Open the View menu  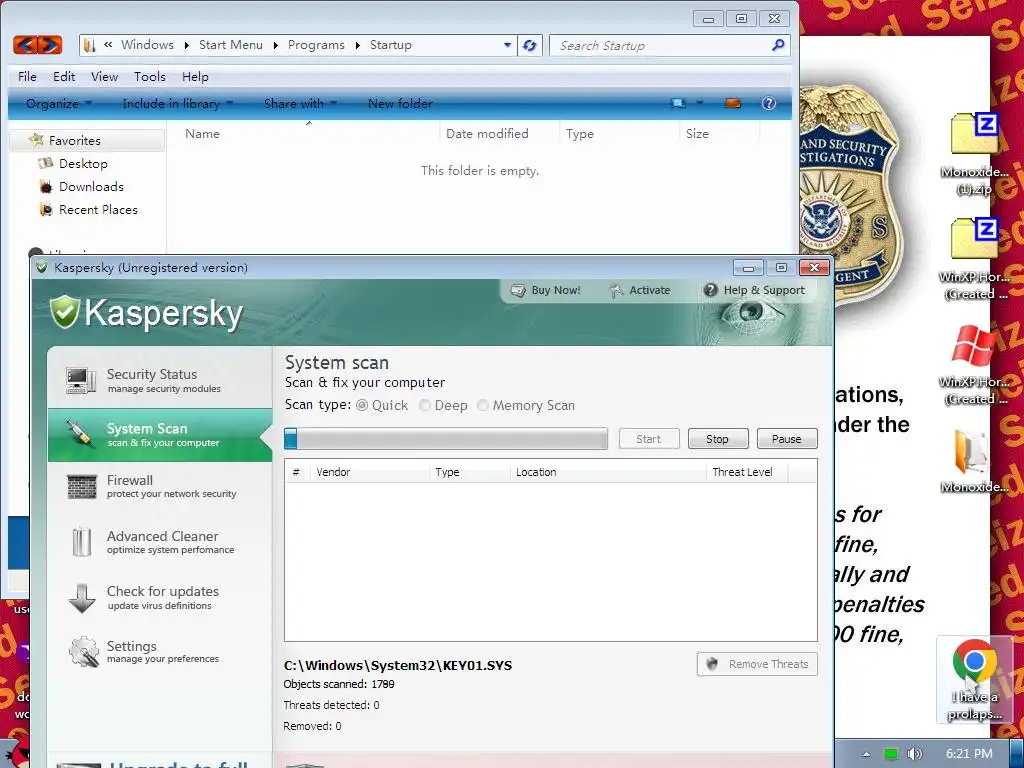(104, 76)
